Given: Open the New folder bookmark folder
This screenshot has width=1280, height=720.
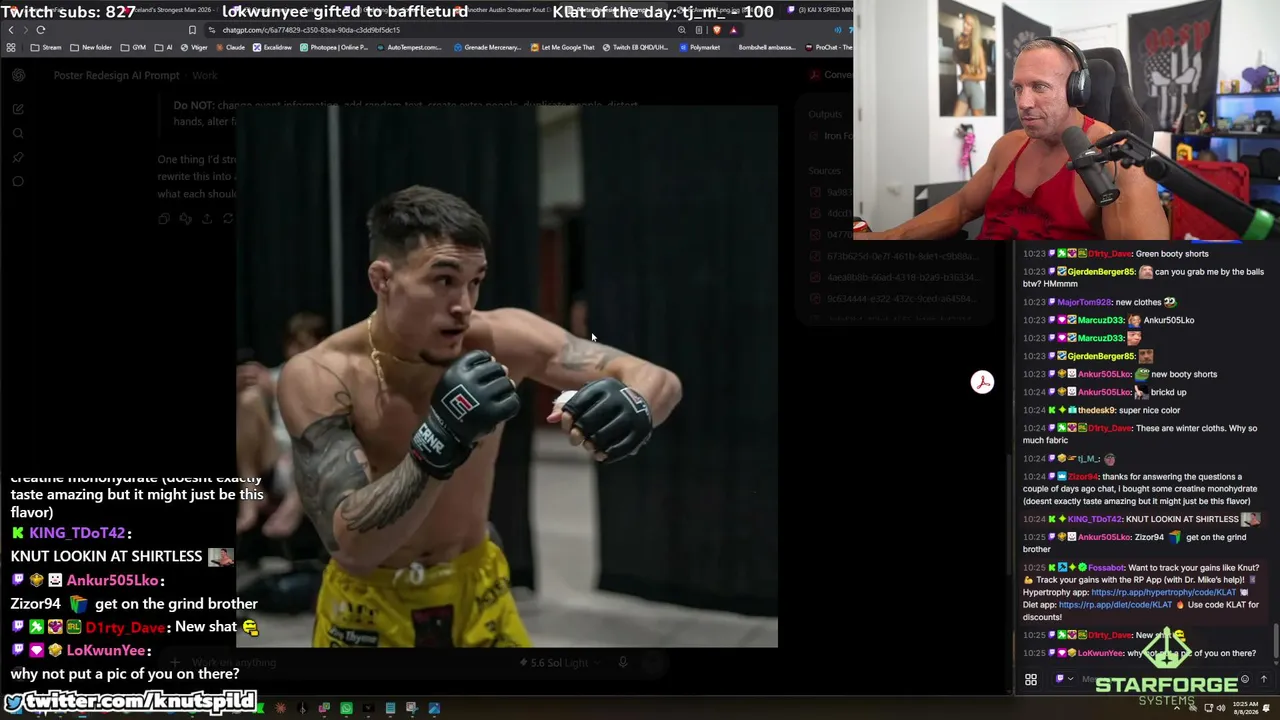Looking at the screenshot, I should point(91,47).
